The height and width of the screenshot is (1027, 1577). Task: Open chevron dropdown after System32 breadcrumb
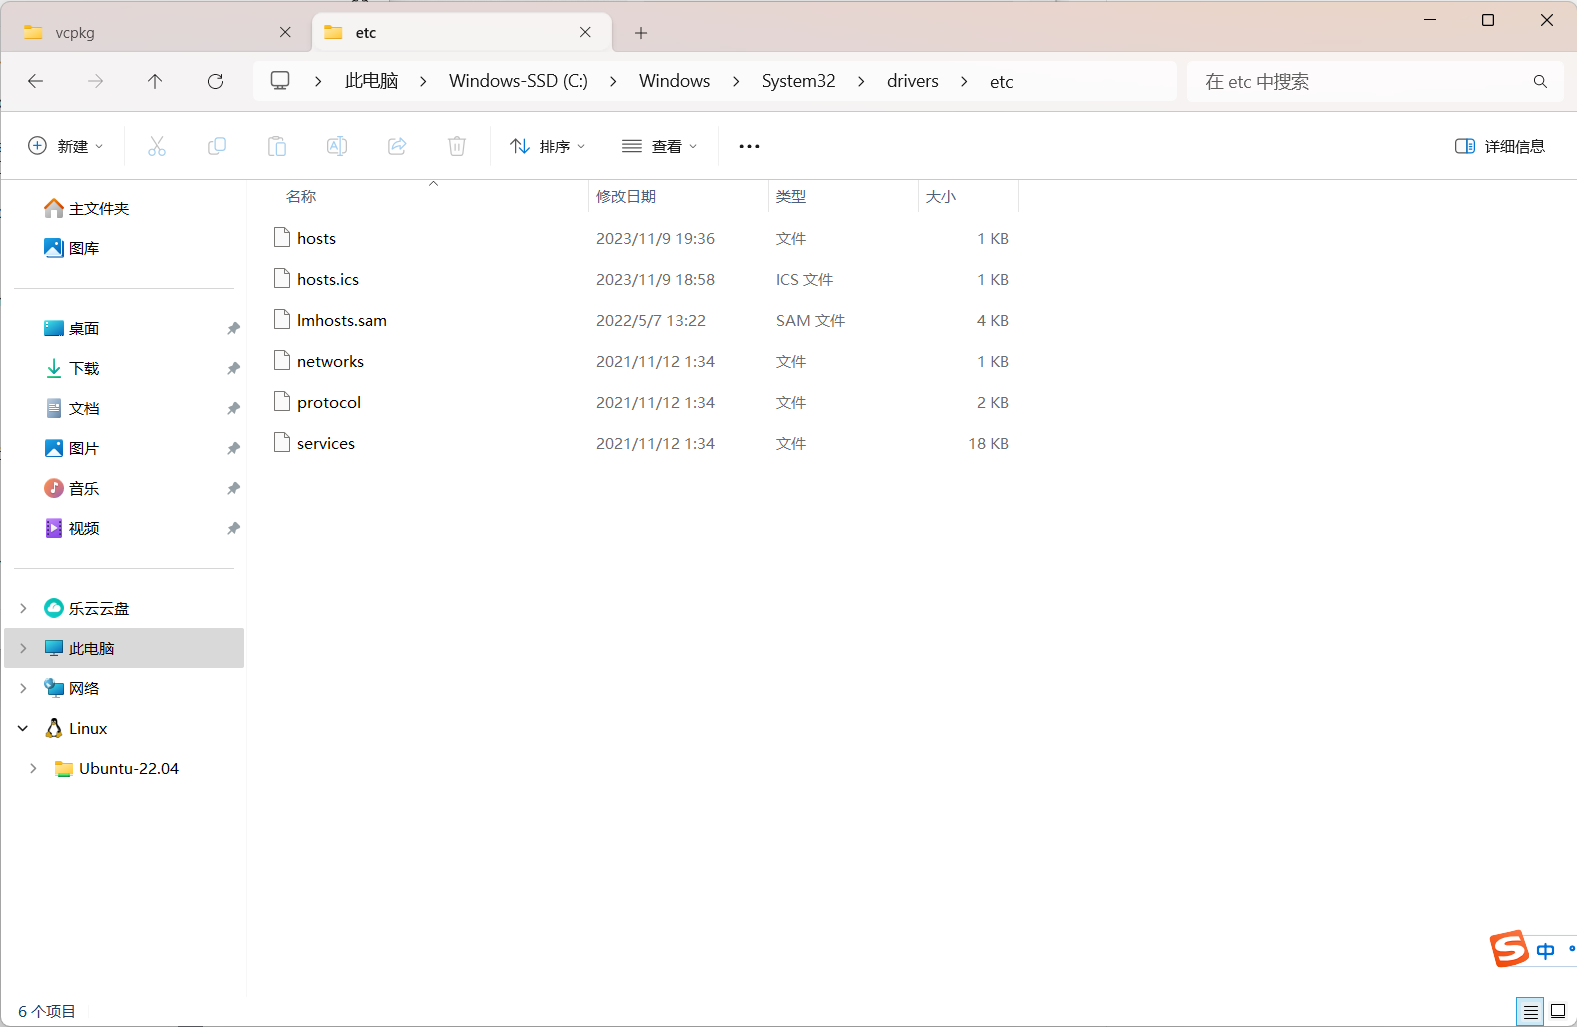[x=861, y=81]
